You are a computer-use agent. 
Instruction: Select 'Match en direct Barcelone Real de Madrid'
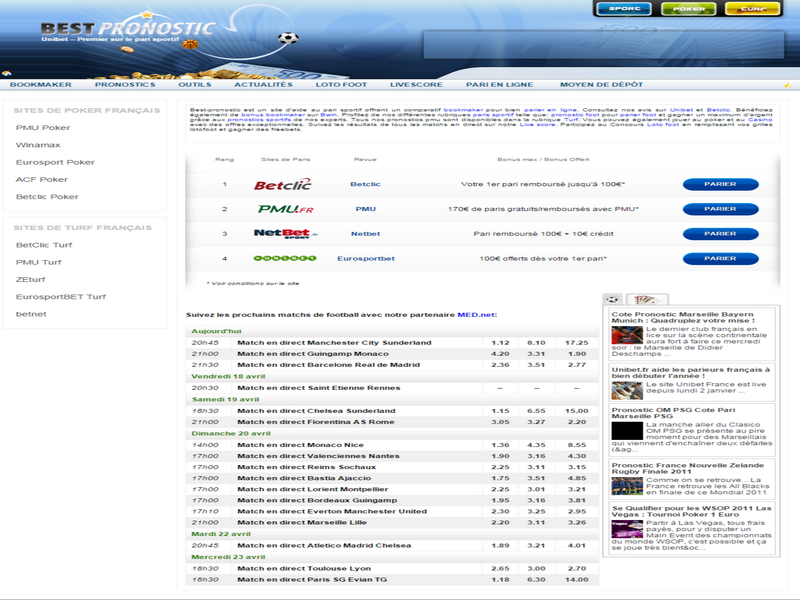(x=329, y=365)
